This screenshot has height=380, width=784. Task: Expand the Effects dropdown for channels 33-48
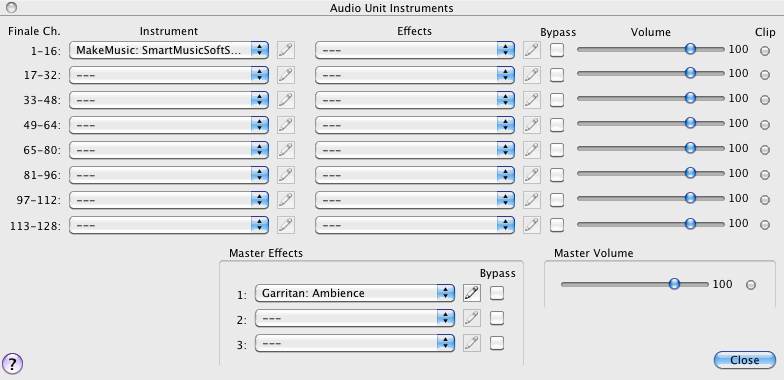click(x=414, y=100)
